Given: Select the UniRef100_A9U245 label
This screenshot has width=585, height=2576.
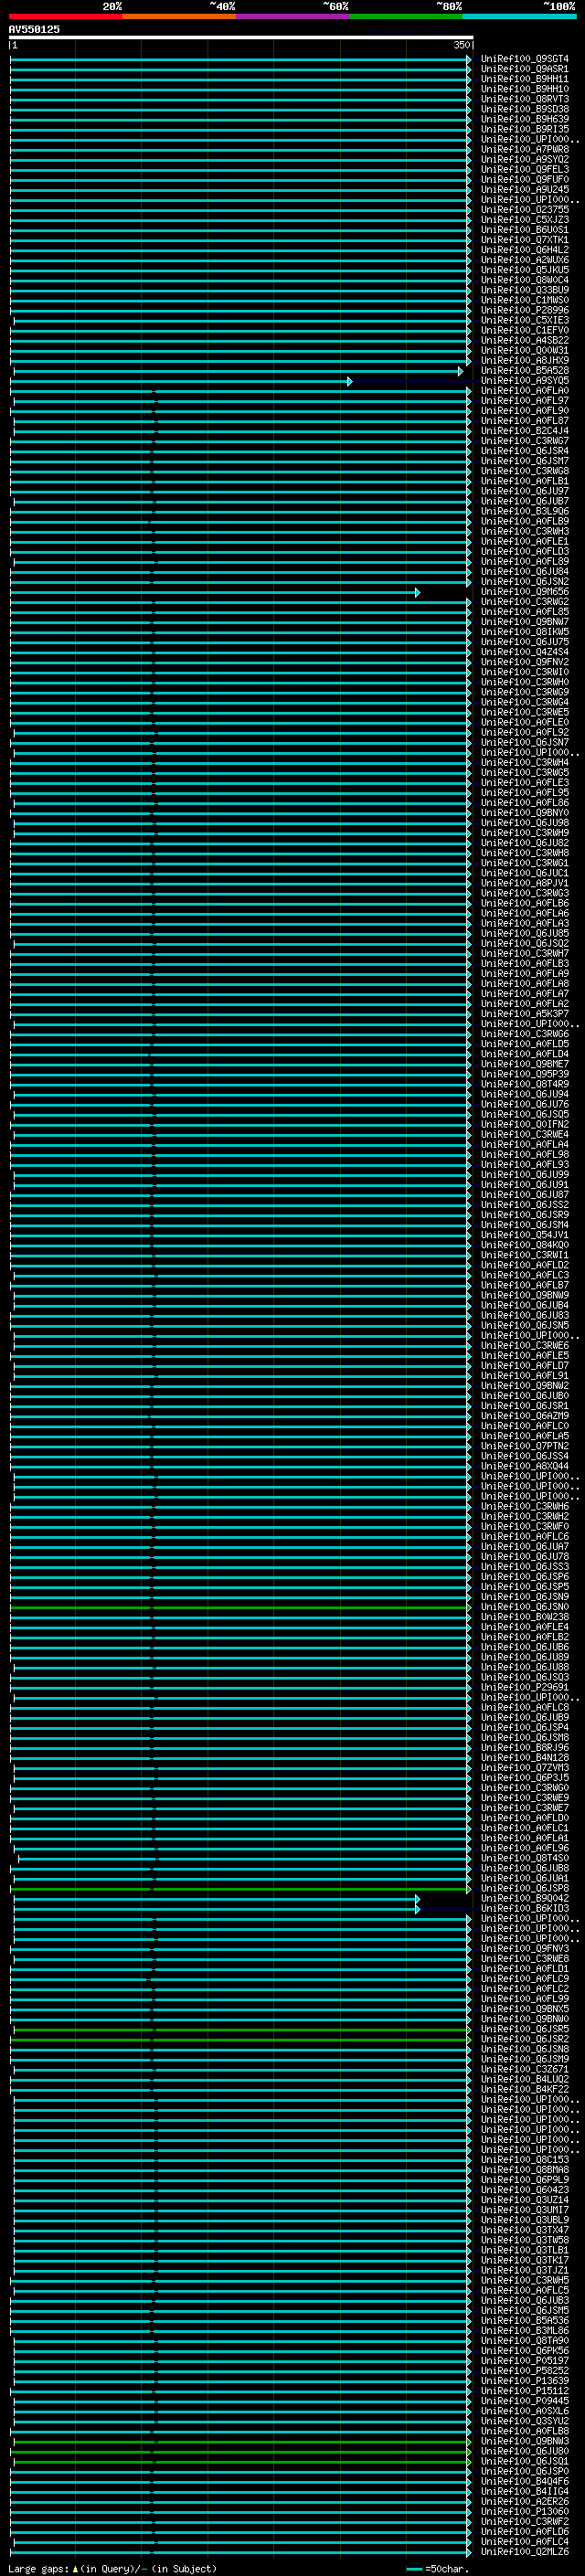Looking at the screenshot, I should click(x=524, y=190).
